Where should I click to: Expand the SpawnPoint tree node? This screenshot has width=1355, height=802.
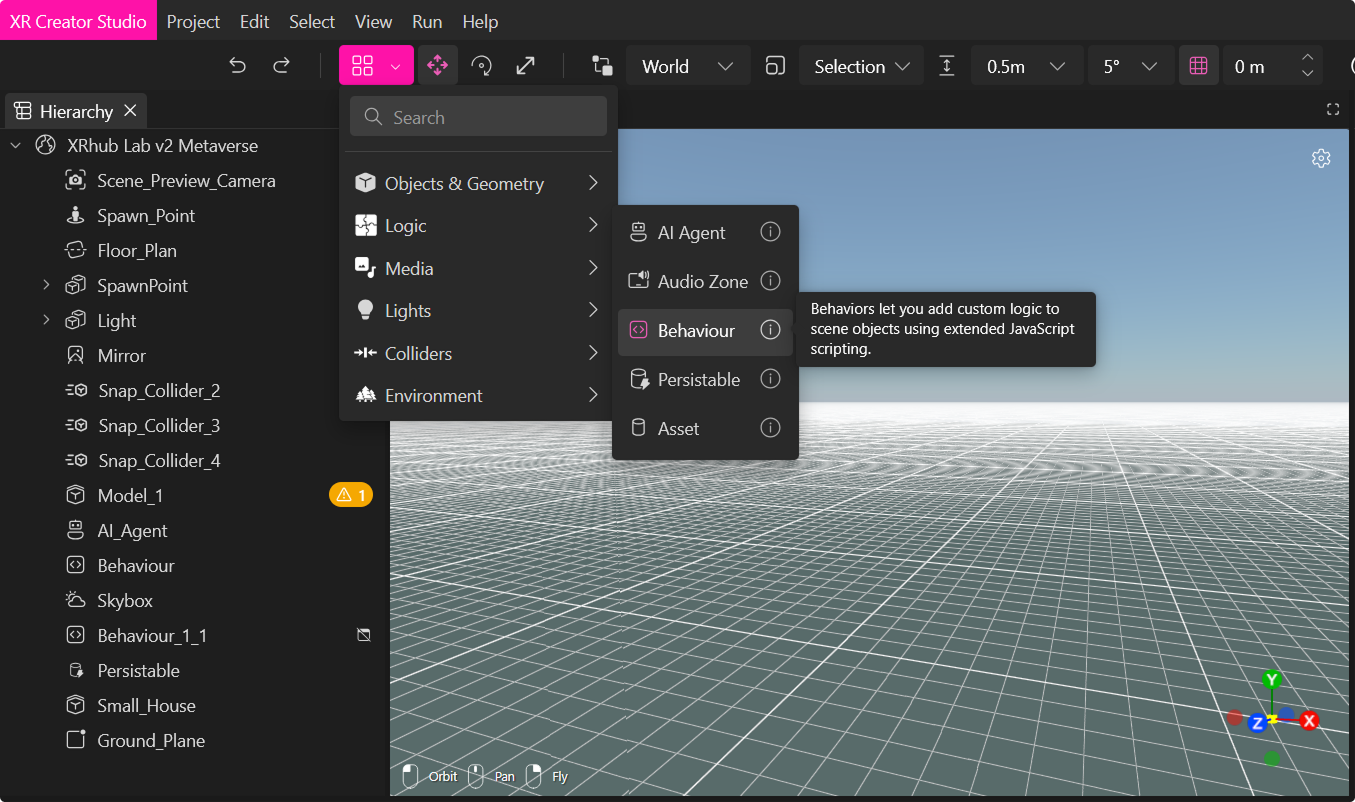coord(46,286)
